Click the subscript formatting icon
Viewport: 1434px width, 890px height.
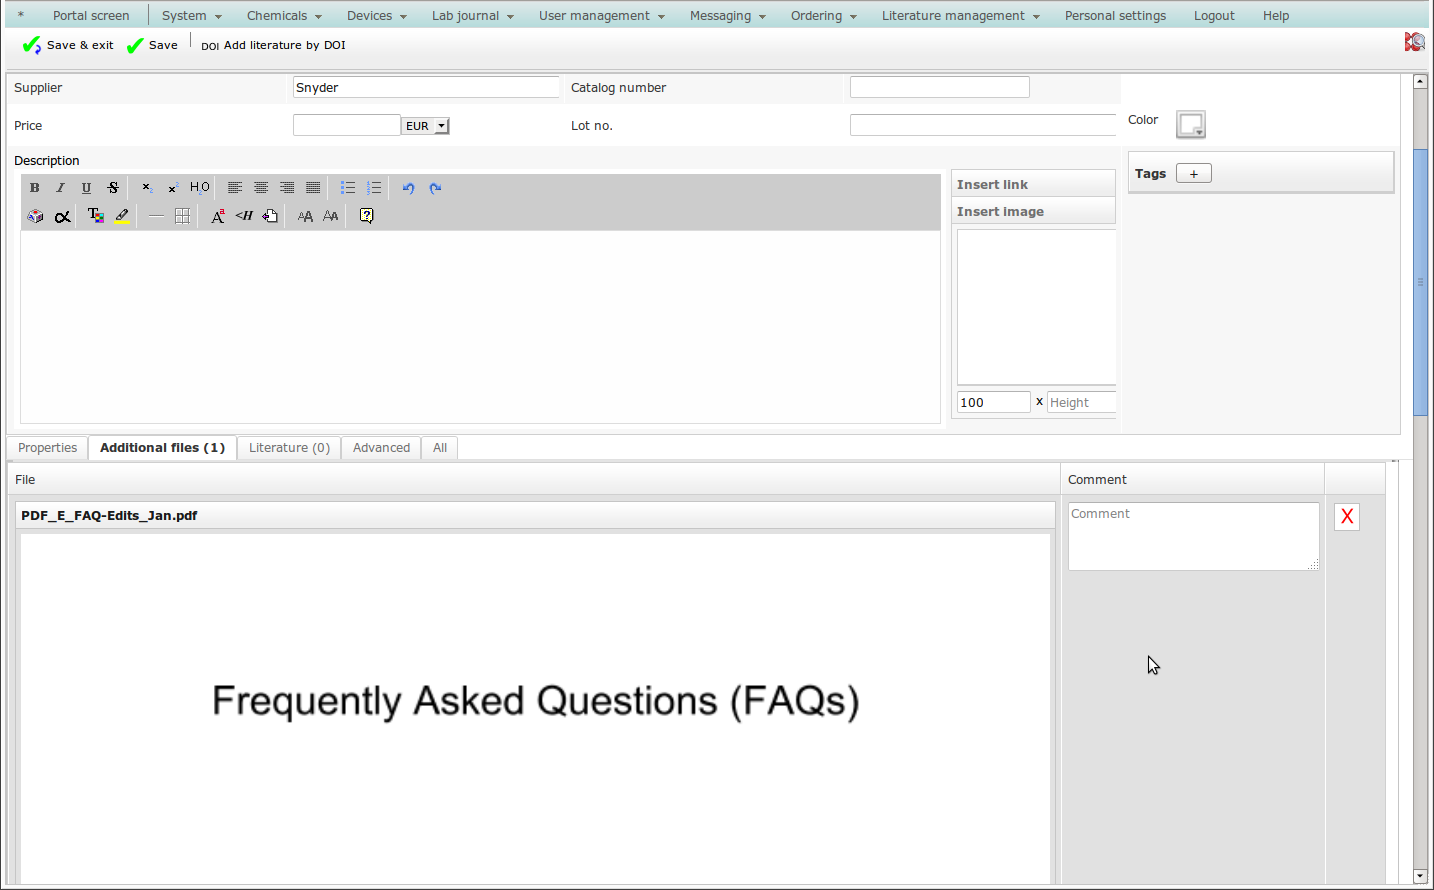(x=147, y=188)
